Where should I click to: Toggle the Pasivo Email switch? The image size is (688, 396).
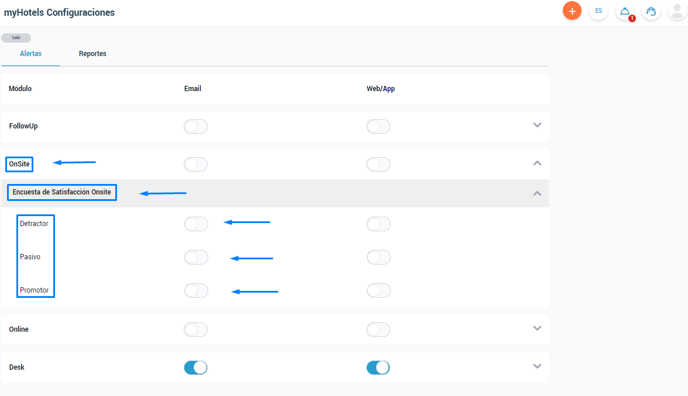196,257
